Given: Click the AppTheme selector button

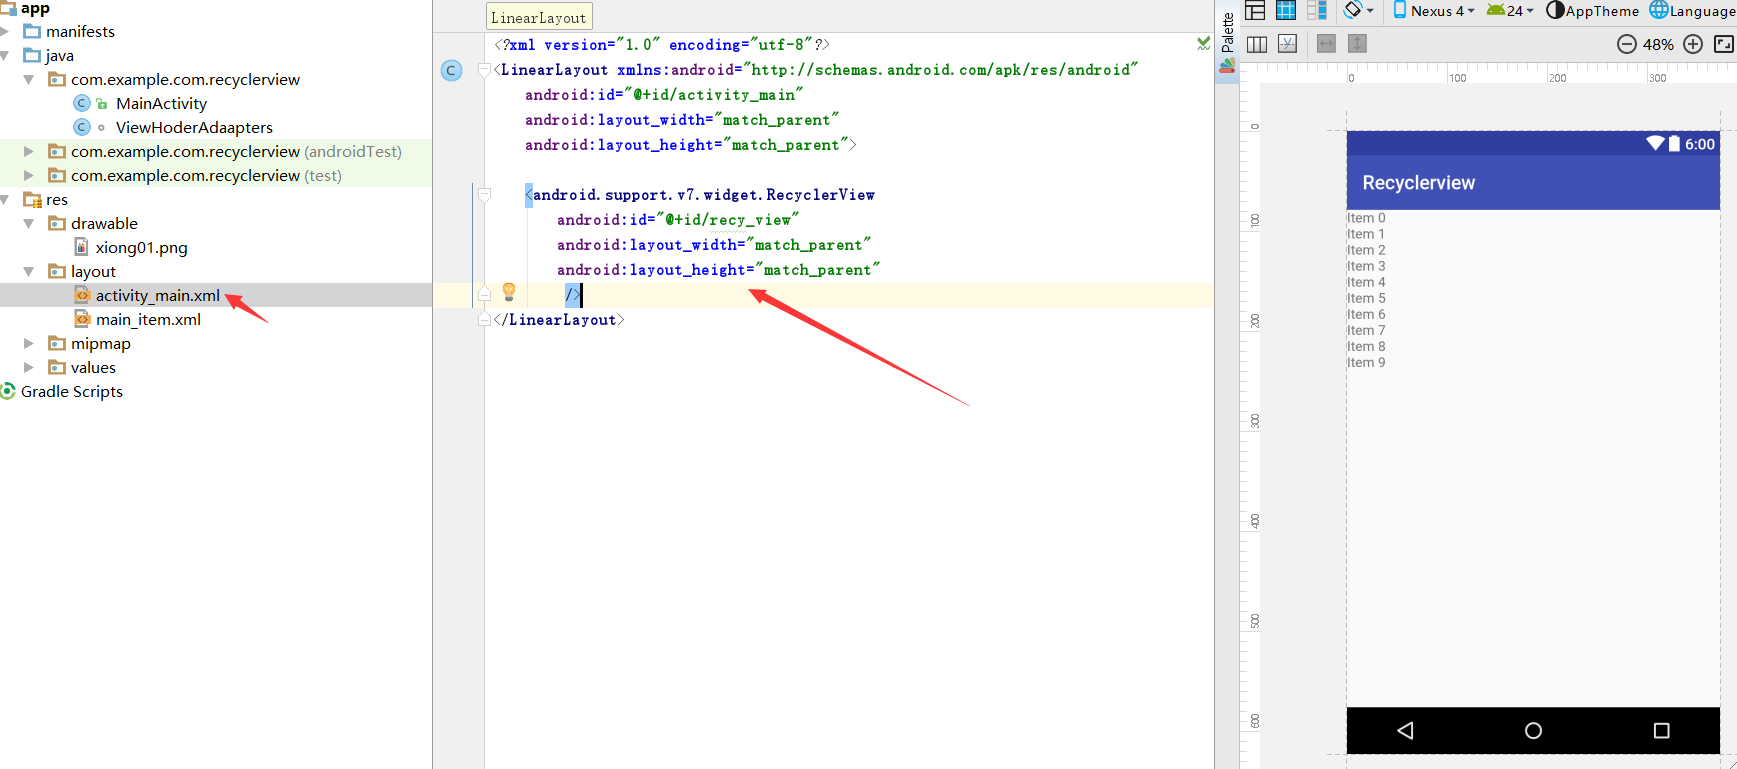Looking at the screenshot, I should [1592, 11].
